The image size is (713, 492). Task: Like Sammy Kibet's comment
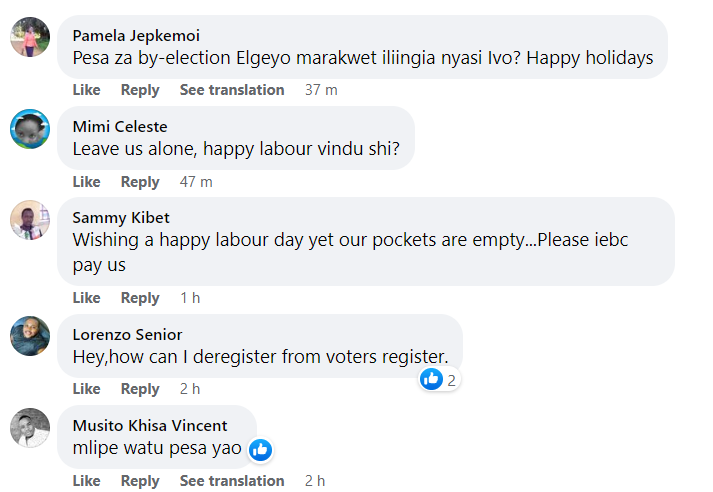[87, 298]
